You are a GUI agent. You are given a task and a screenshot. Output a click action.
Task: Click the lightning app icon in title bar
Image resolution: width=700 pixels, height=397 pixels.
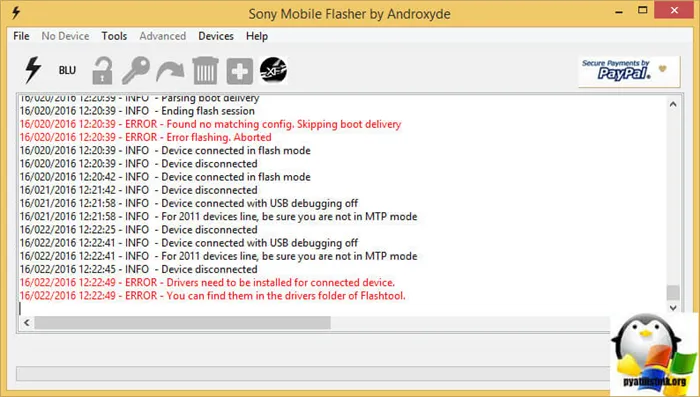(16, 13)
